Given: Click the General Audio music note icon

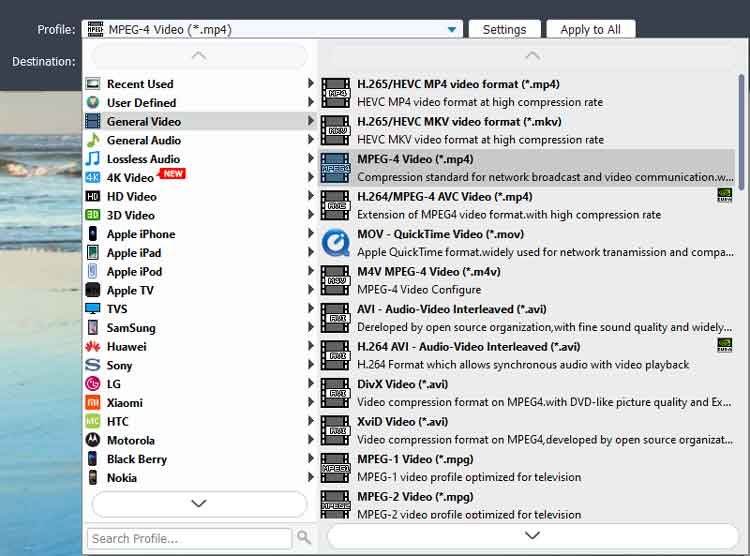Looking at the screenshot, I should click(x=93, y=140).
